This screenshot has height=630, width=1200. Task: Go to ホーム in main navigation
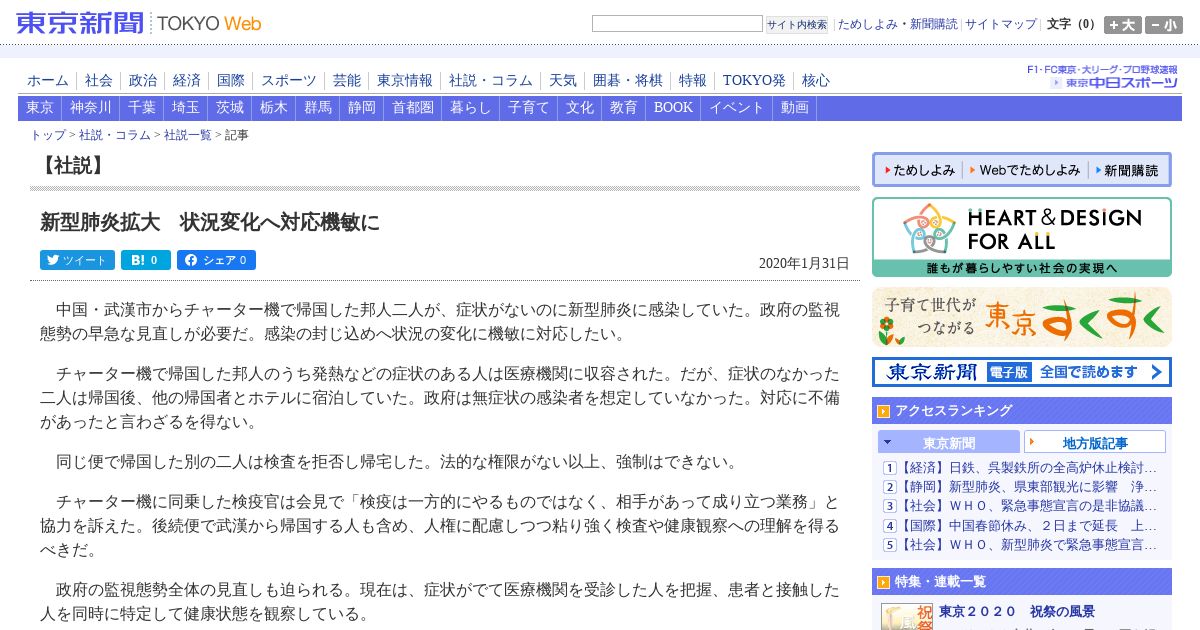point(48,81)
